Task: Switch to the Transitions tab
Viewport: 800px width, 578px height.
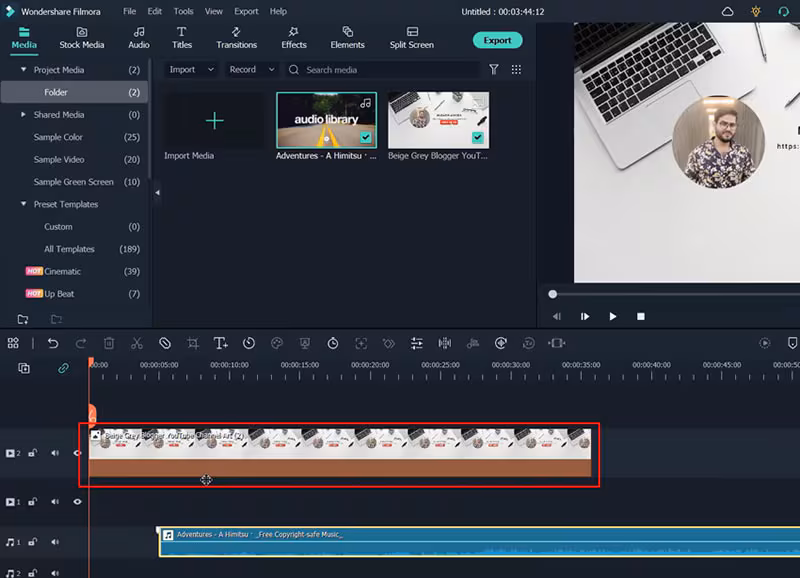Action: point(236,38)
